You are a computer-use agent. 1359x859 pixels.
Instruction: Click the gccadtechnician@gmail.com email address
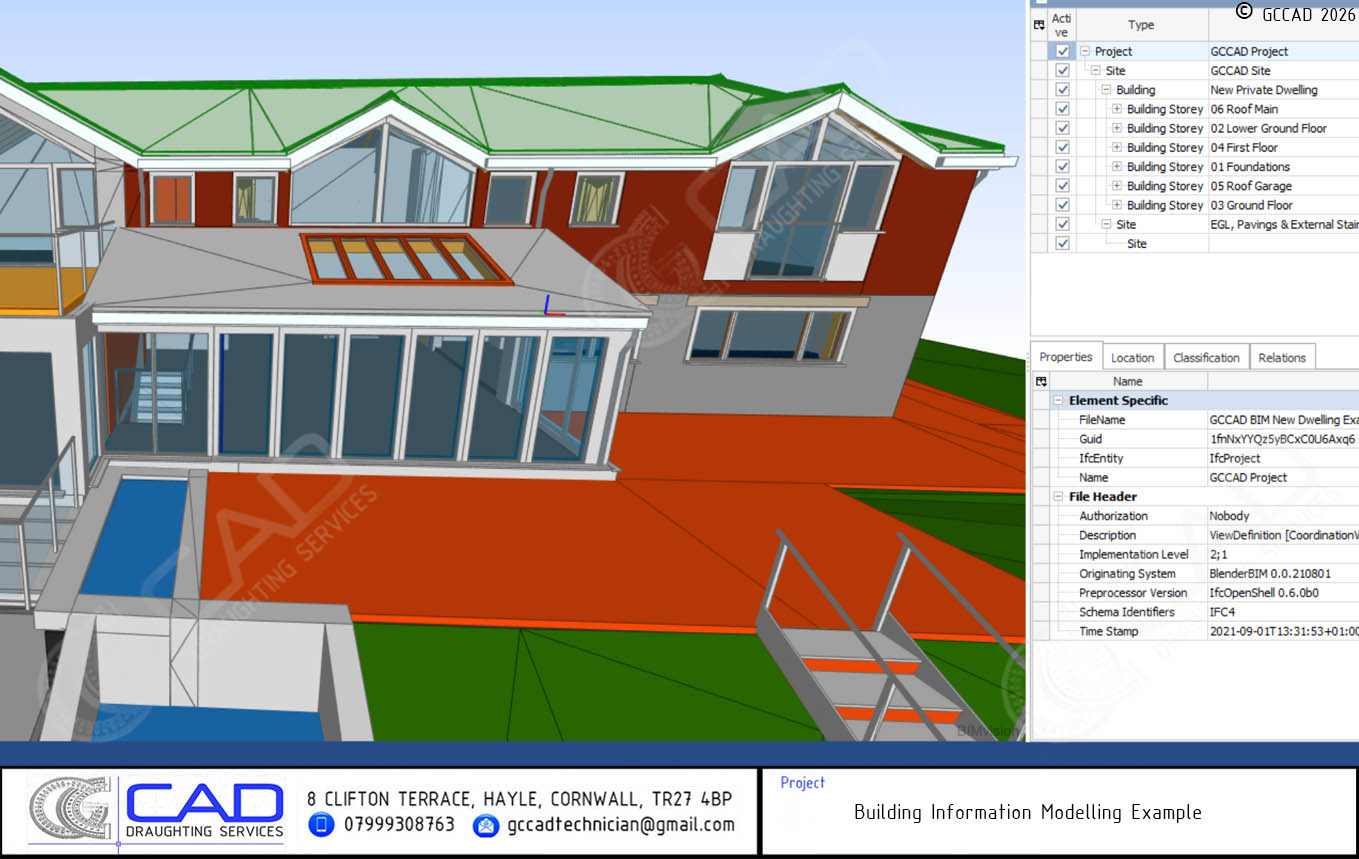coord(620,825)
